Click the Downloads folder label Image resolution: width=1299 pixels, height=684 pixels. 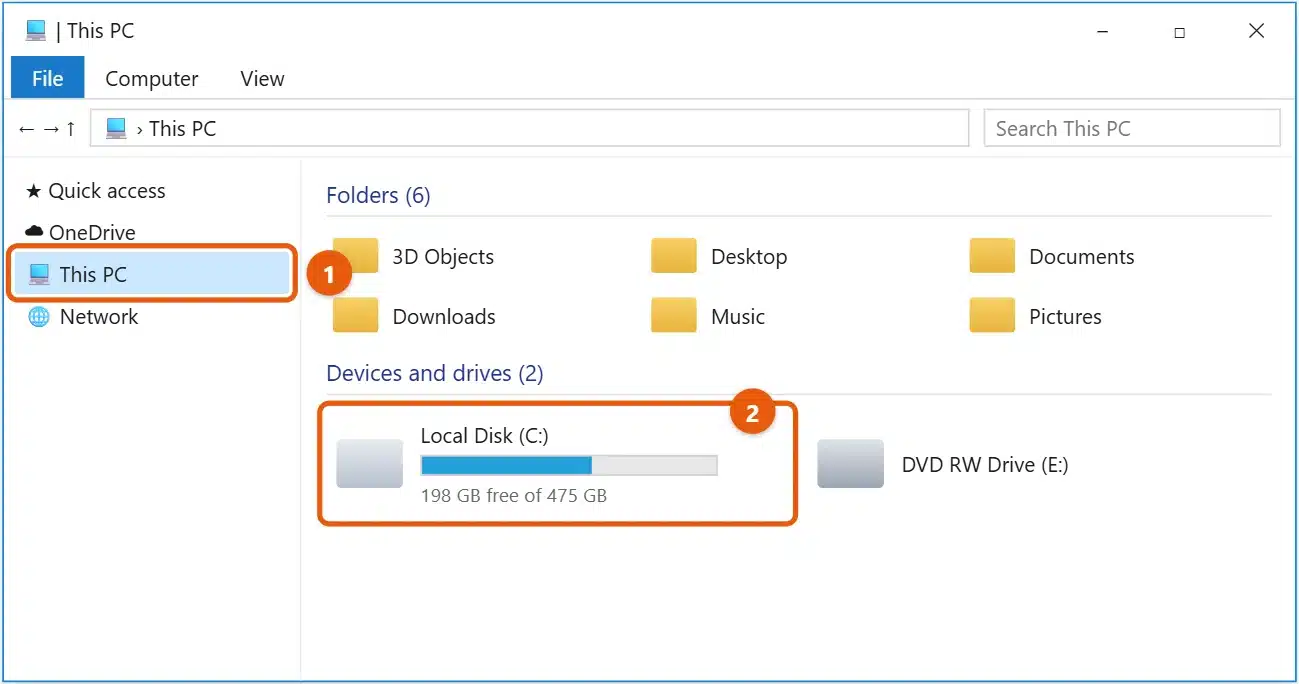(444, 317)
